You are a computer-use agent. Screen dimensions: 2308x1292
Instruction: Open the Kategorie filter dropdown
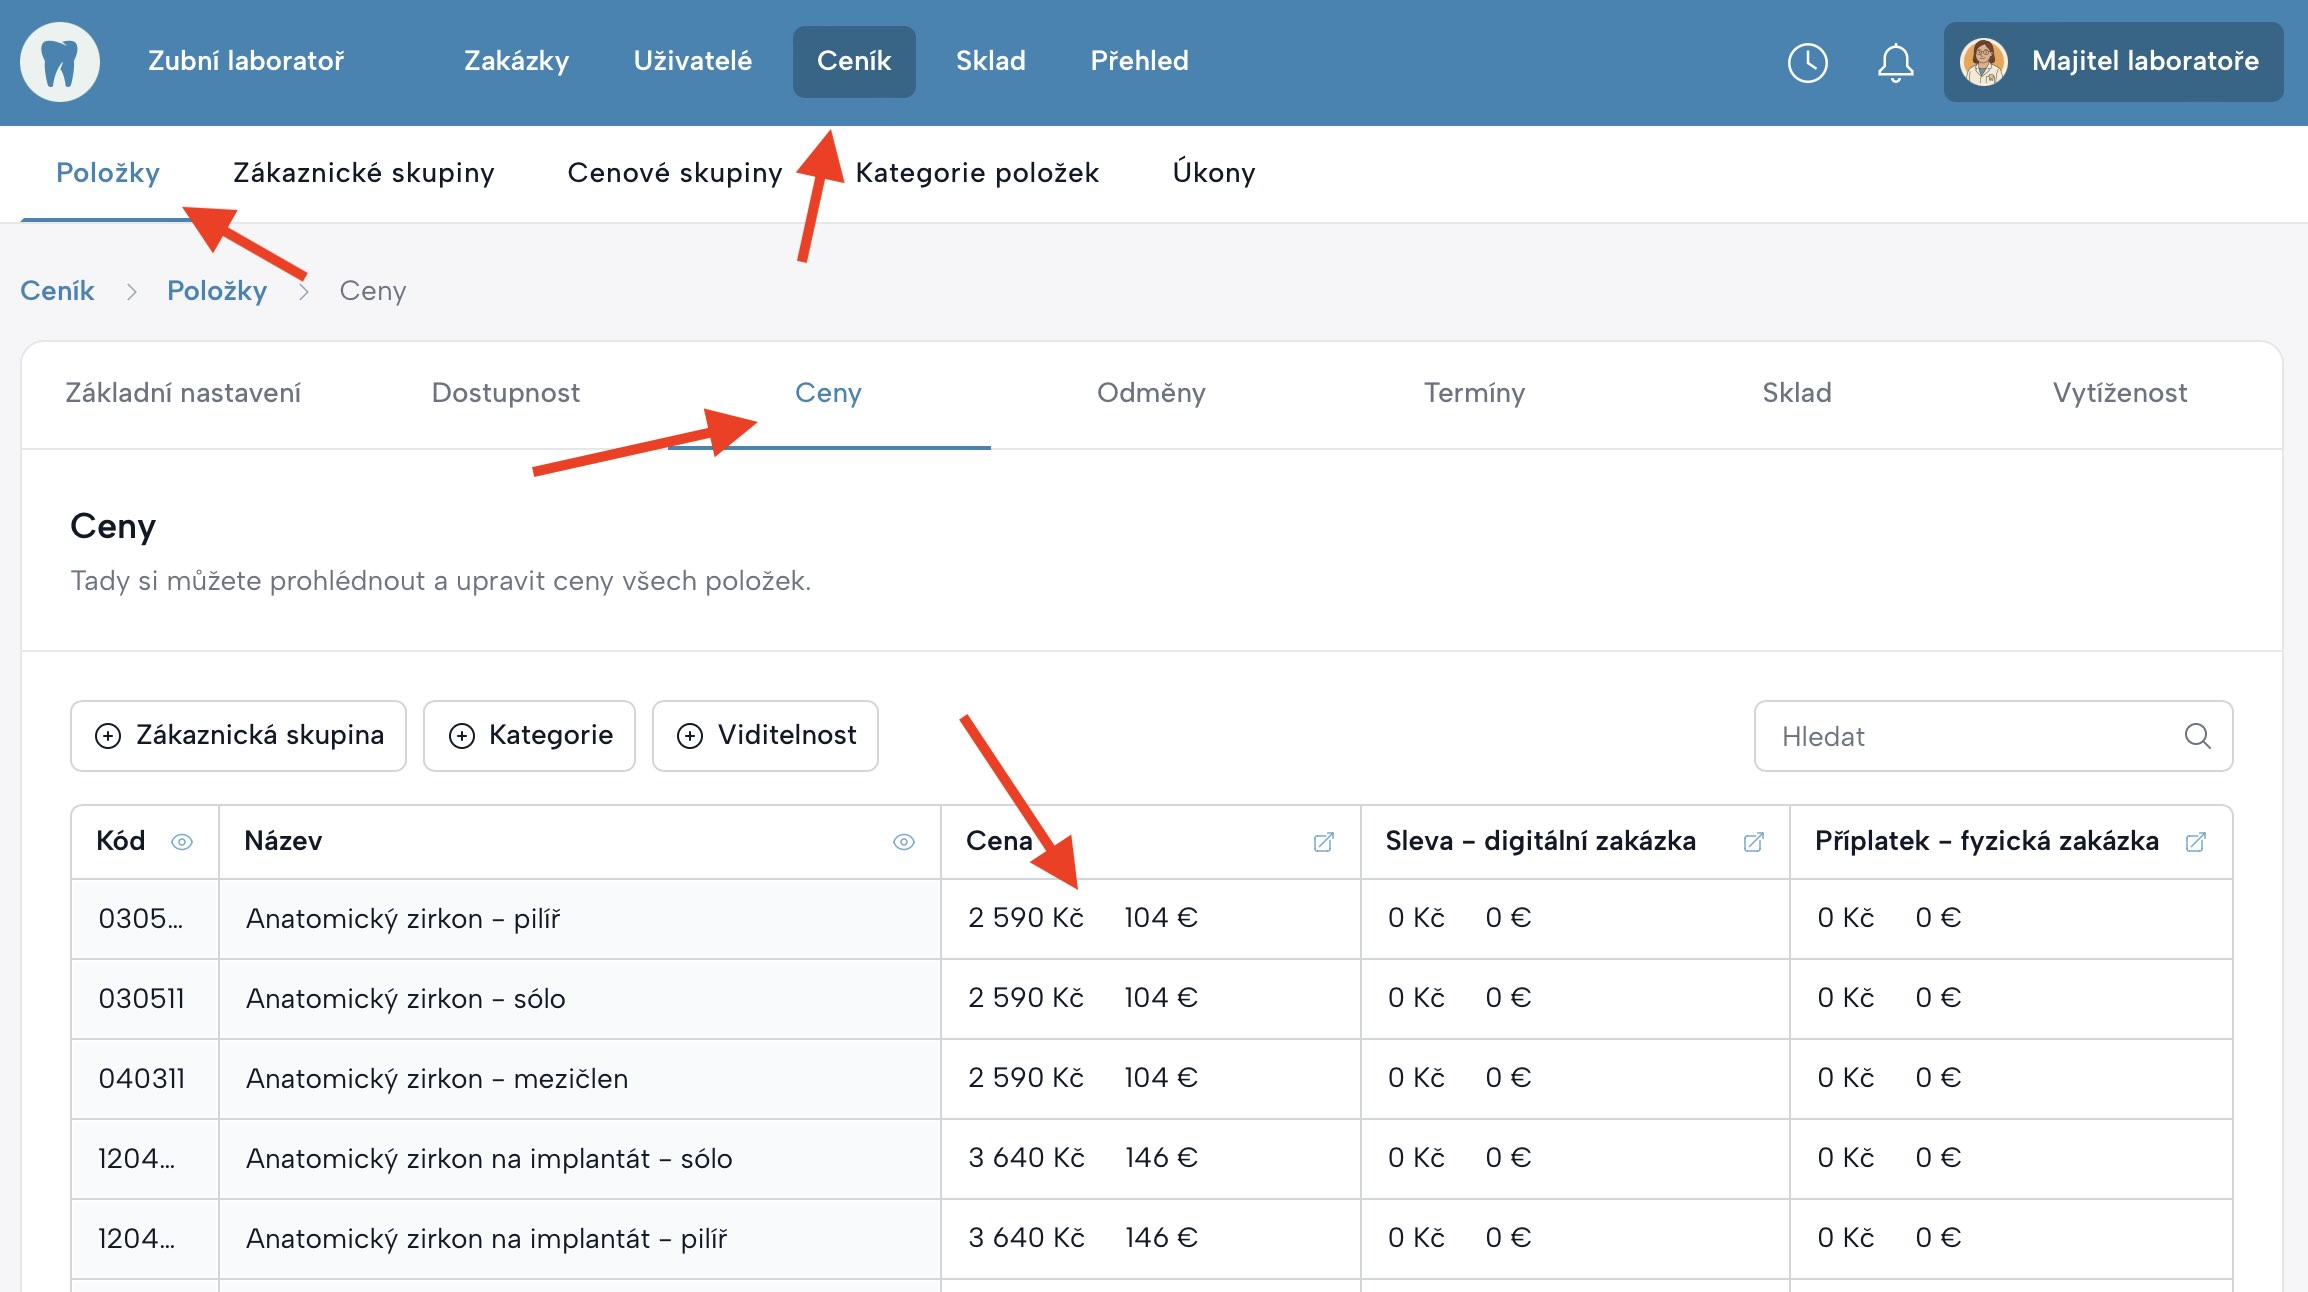[x=529, y=736]
